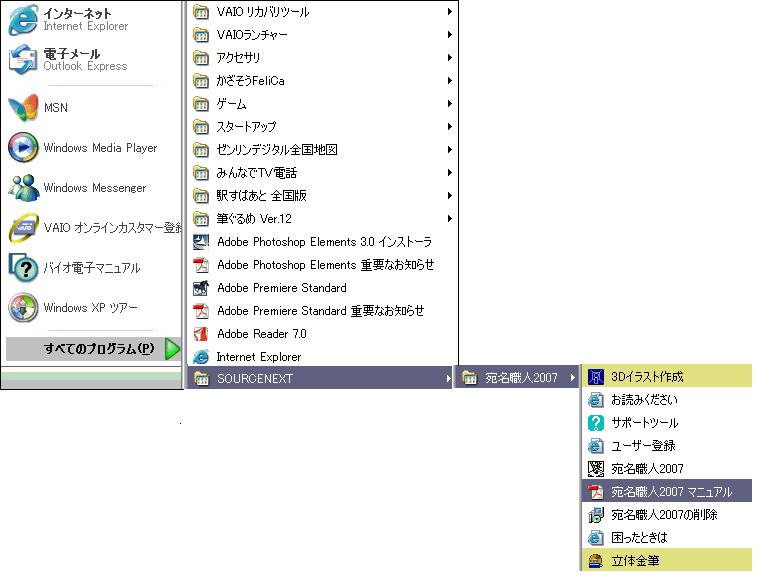Screen dimensions: 770x583
Task: Launch Windows Messenger icon
Action: click(x=23, y=188)
